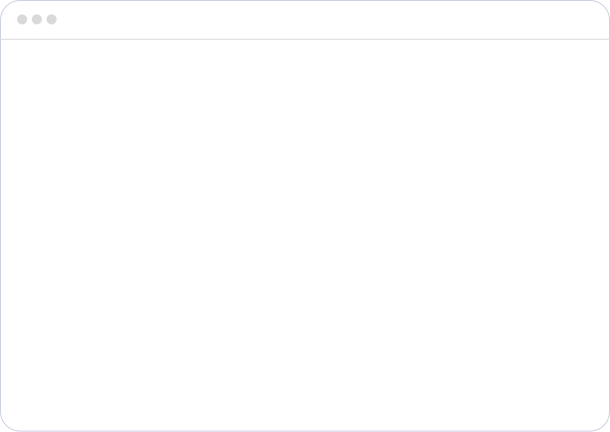610x432 pixels.
Task: Click the leftmost gray window dot
Action: click(x=22, y=19)
